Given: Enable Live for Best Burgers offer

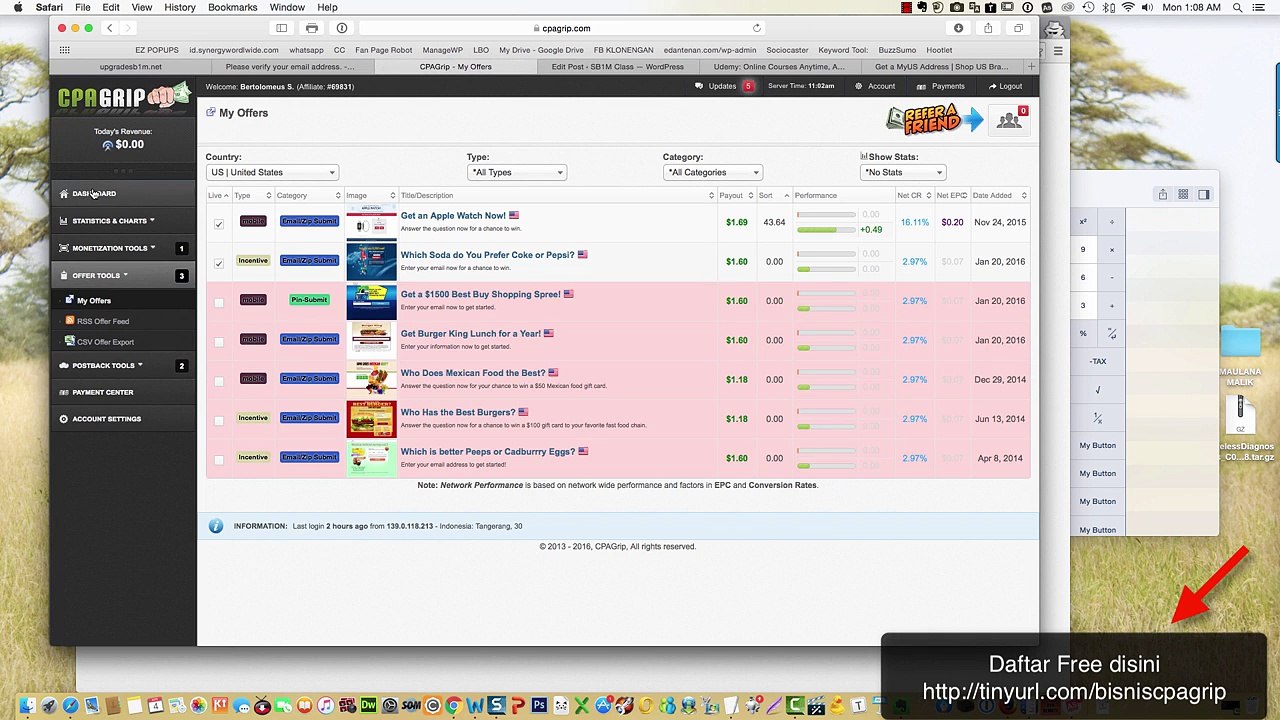Looking at the screenshot, I should coord(219,420).
